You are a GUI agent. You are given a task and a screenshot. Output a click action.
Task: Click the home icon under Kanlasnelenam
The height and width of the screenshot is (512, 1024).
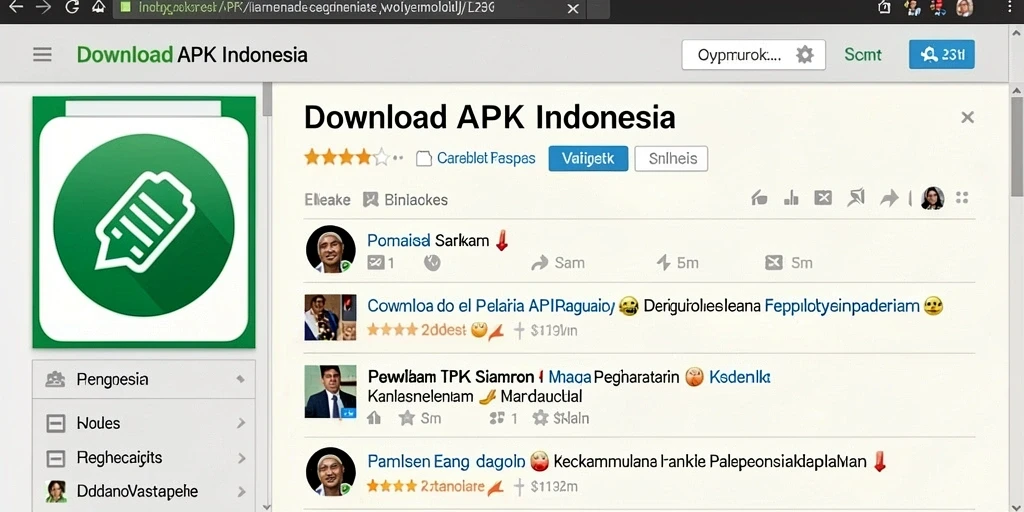click(x=374, y=418)
